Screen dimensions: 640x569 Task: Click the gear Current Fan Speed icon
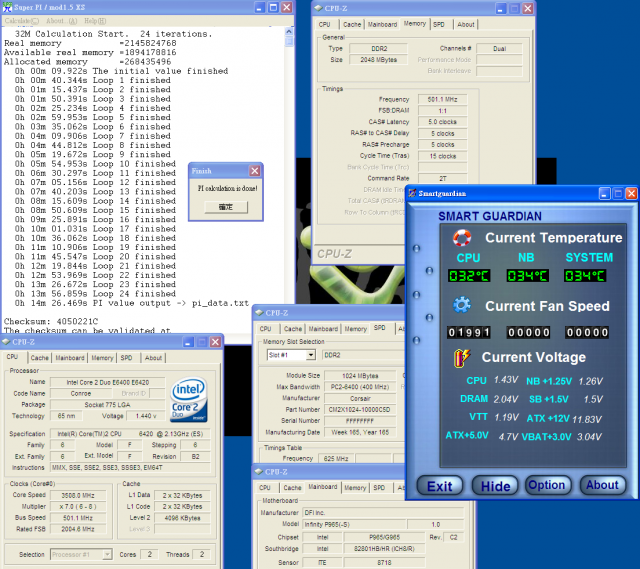[462, 305]
